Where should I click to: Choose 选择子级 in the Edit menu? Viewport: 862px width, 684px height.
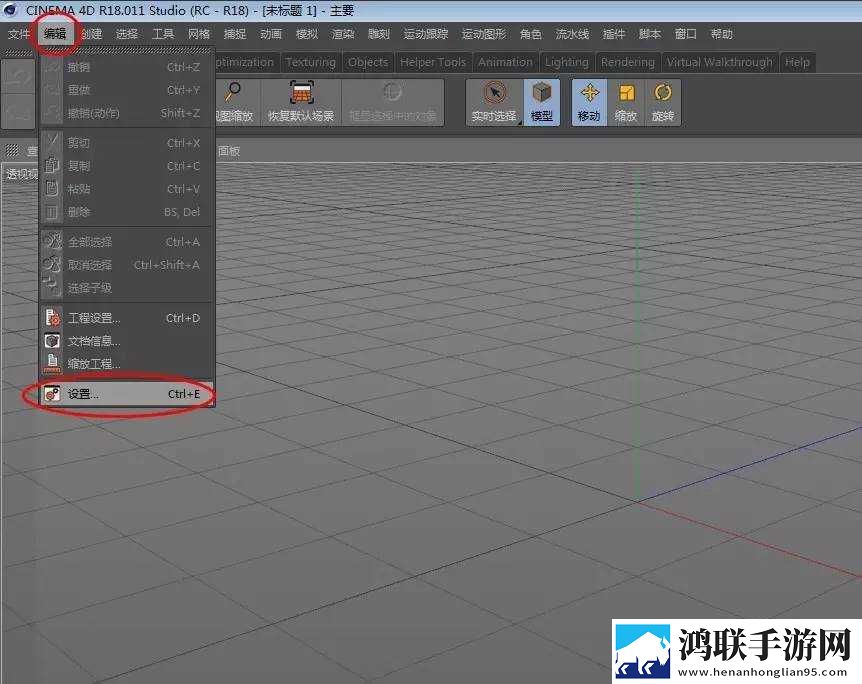tap(126, 288)
